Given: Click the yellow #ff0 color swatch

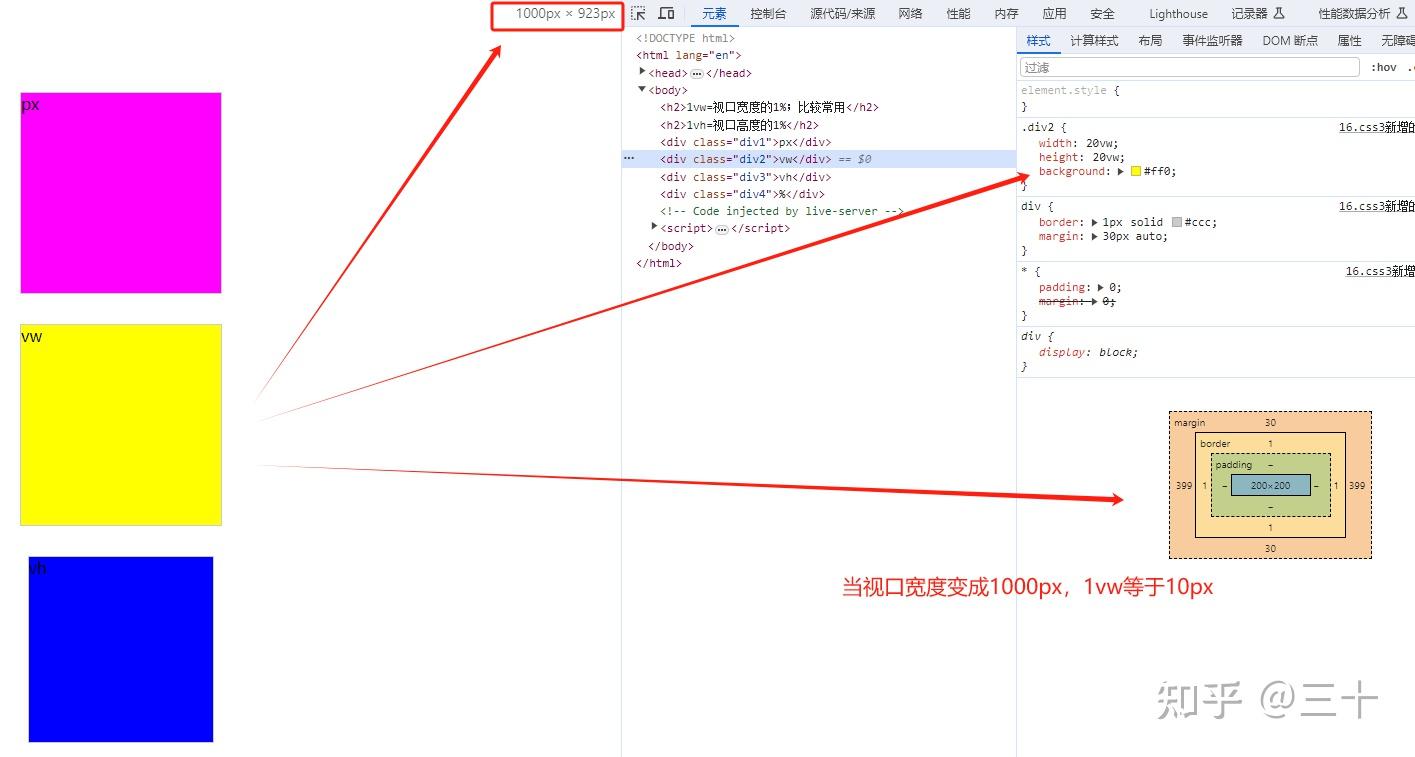Looking at the screenshot, I should click(x=1135, y=171).
